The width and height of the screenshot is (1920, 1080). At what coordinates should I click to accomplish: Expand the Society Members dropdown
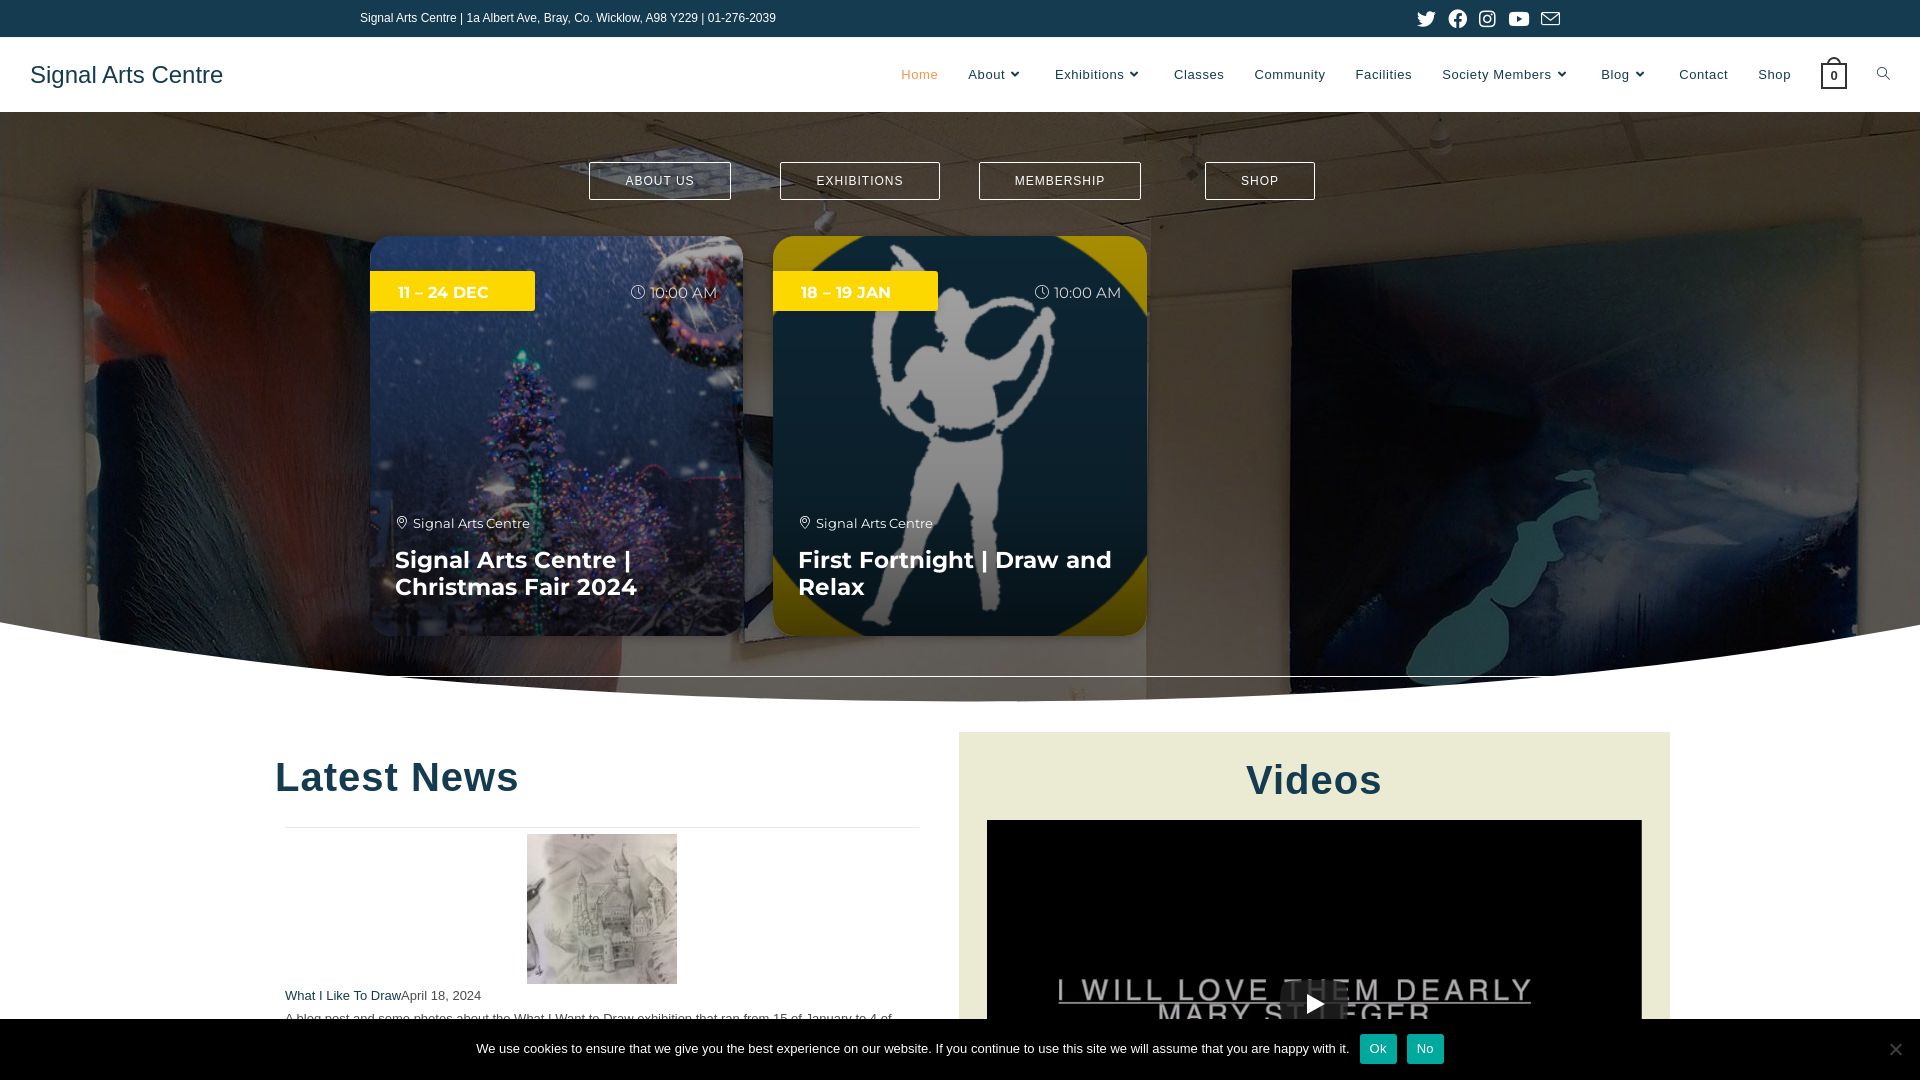pyautogui.click(x=1504, y=75)
